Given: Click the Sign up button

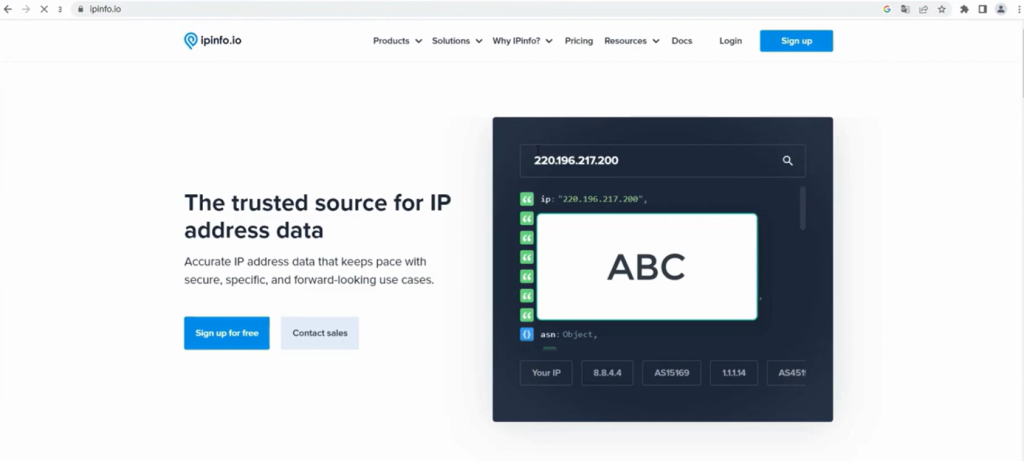Looking at the screenshot, I should [796, 40].
